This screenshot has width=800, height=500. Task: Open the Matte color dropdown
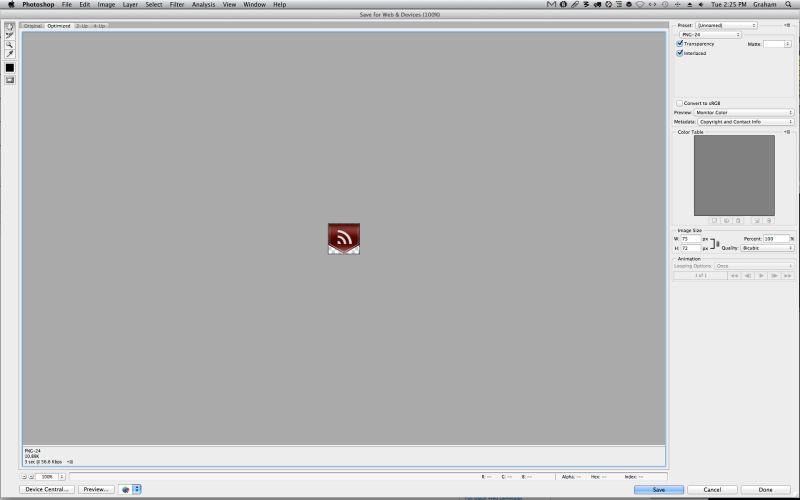tap(787, 44)
